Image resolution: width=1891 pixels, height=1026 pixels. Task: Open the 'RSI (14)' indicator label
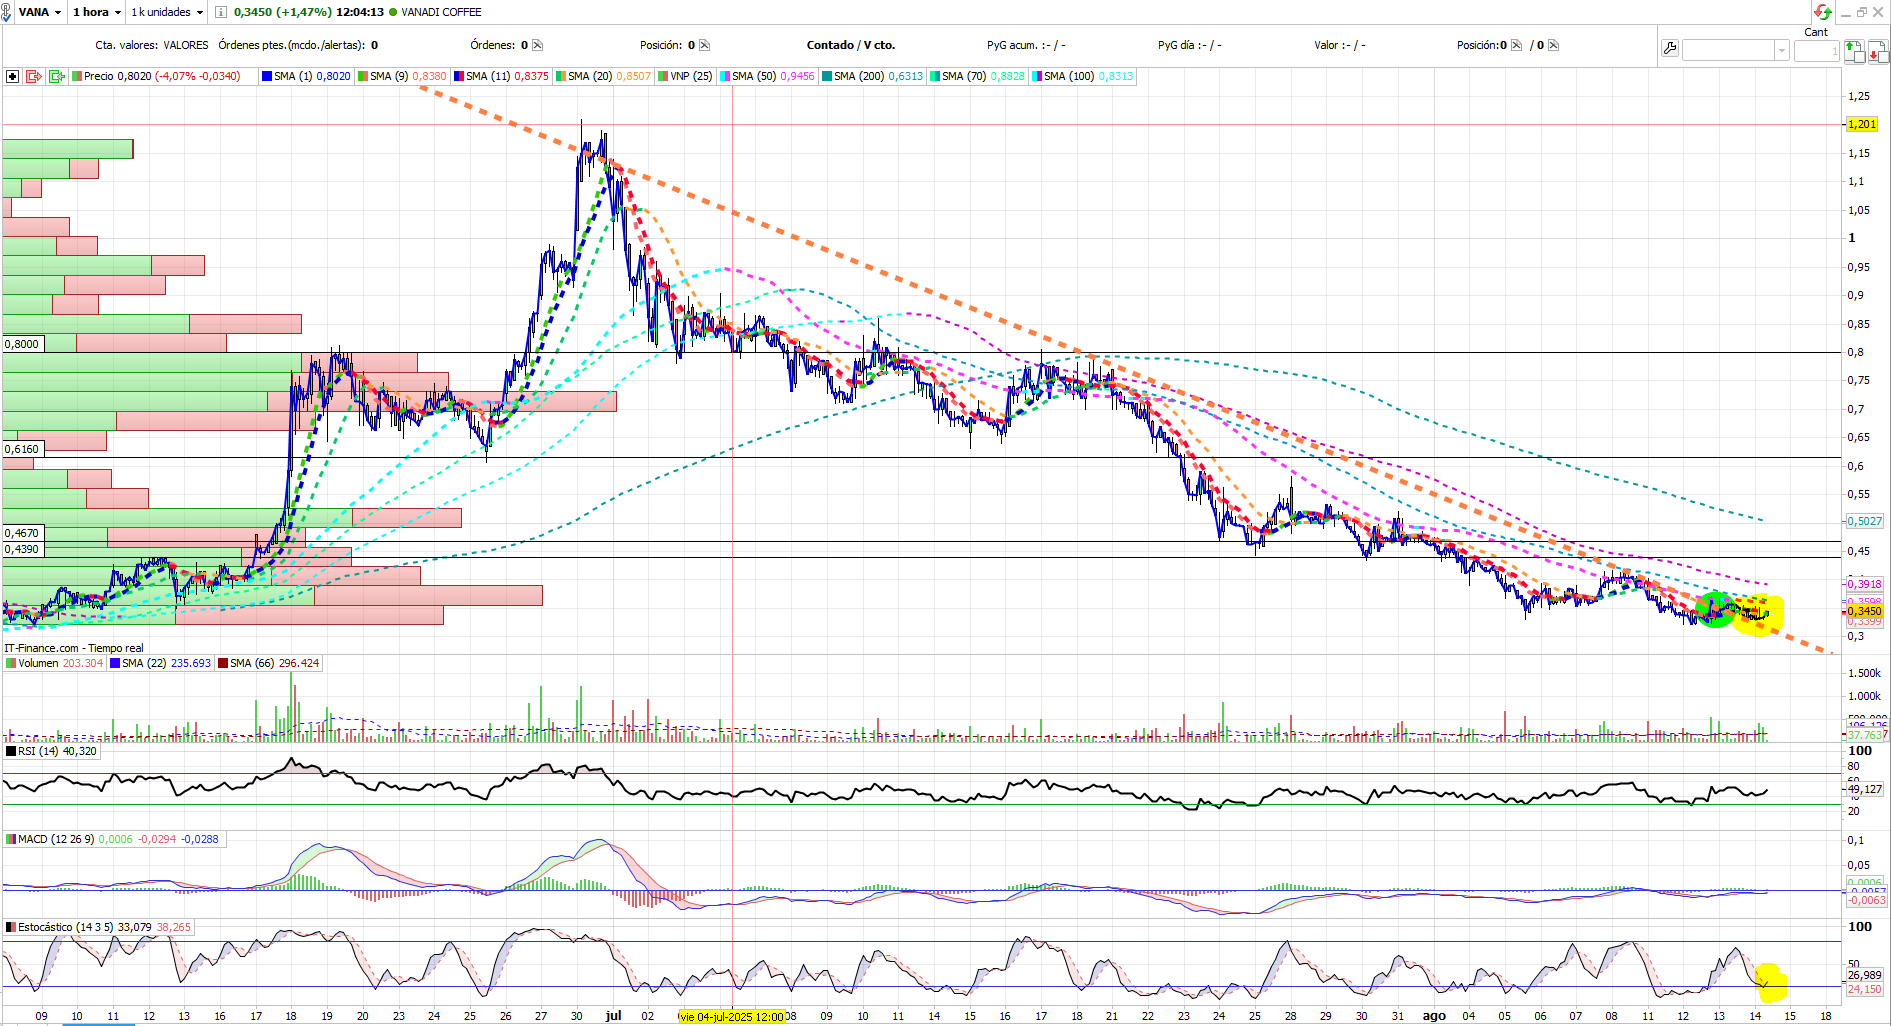40,751
